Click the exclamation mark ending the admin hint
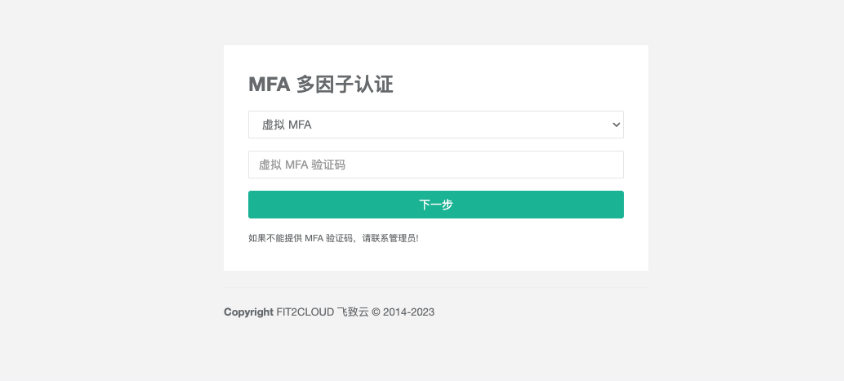The height and width of the screenshot is (381, 844). click(417, 238)
